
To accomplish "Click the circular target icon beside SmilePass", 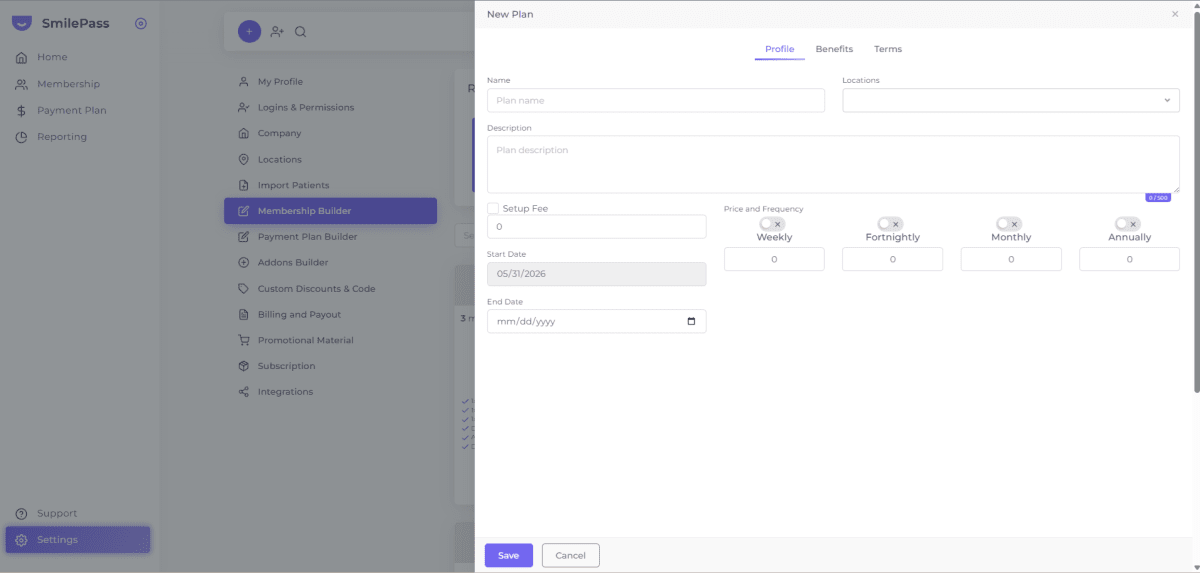I will [x=141, y=23].
